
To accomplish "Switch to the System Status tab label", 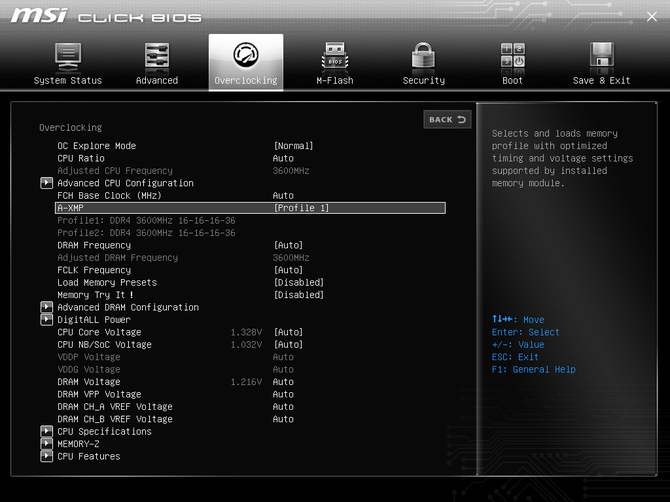I will point(68,80).
